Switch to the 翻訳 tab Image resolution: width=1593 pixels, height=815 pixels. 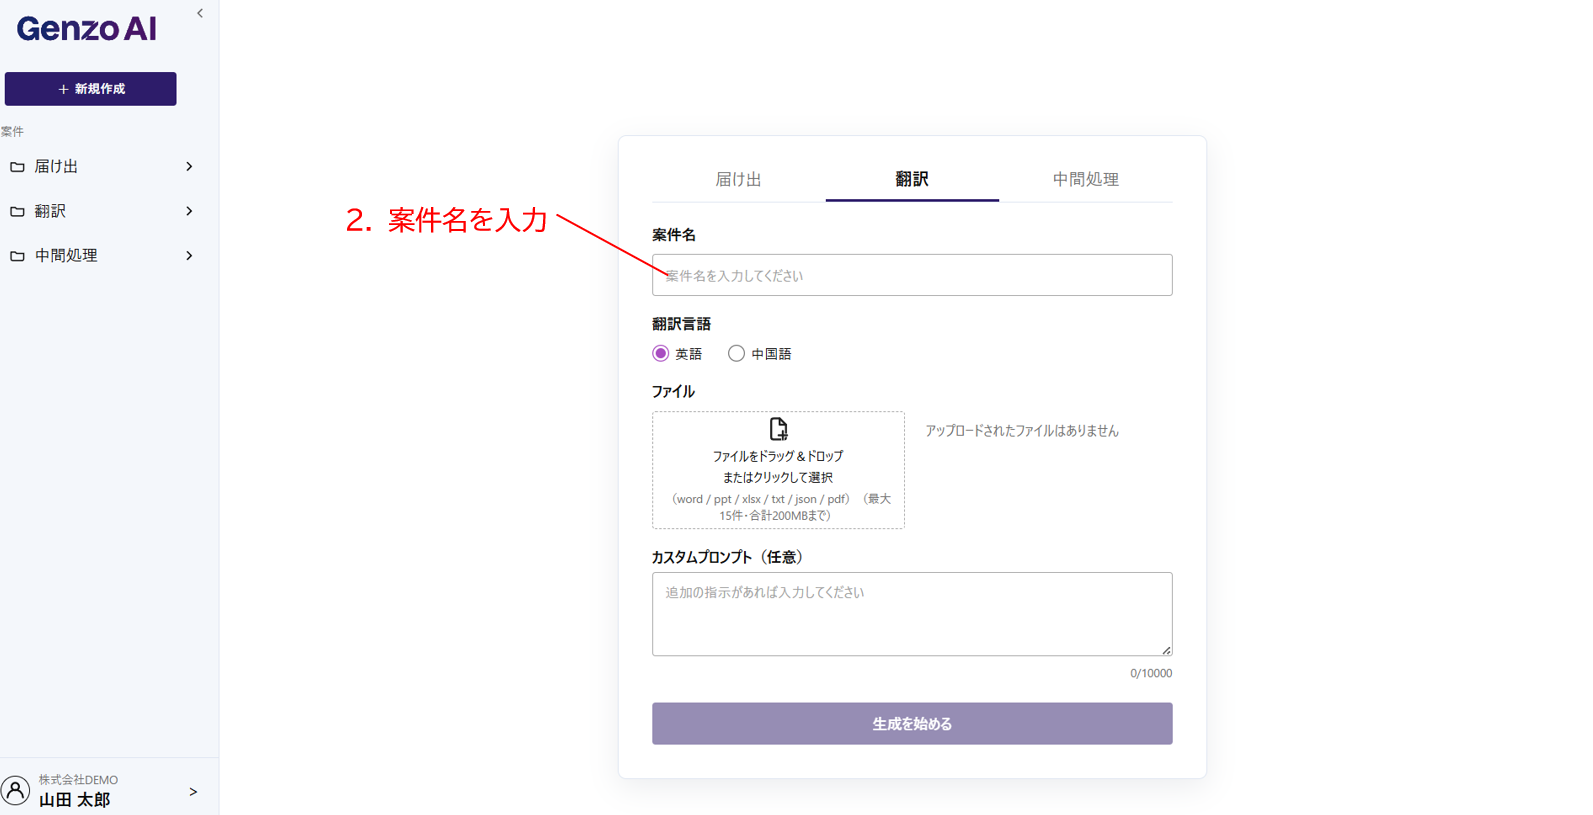912,180
